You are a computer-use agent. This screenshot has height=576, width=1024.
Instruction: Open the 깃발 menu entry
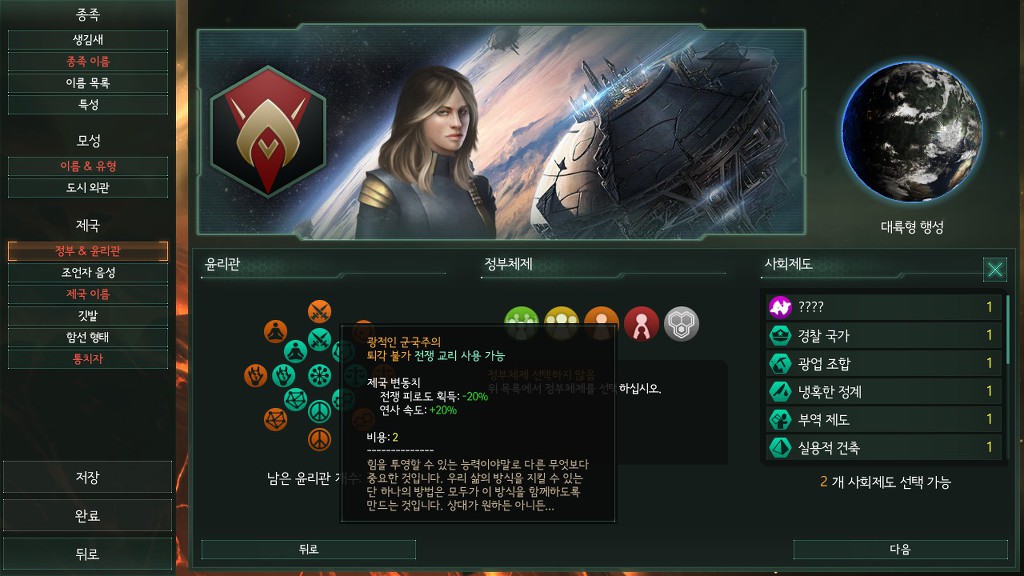click(x=88, y=315)
